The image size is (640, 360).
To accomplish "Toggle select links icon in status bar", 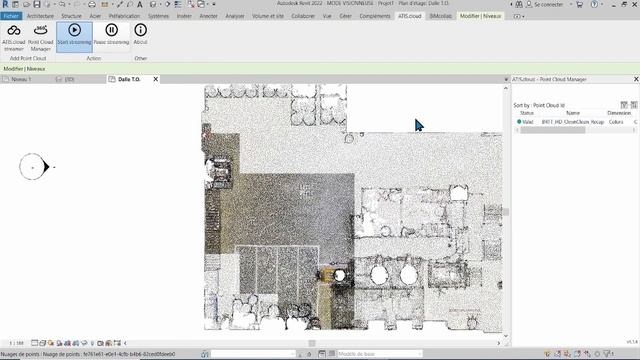I will pyautogui.click(x=547, y=354).
